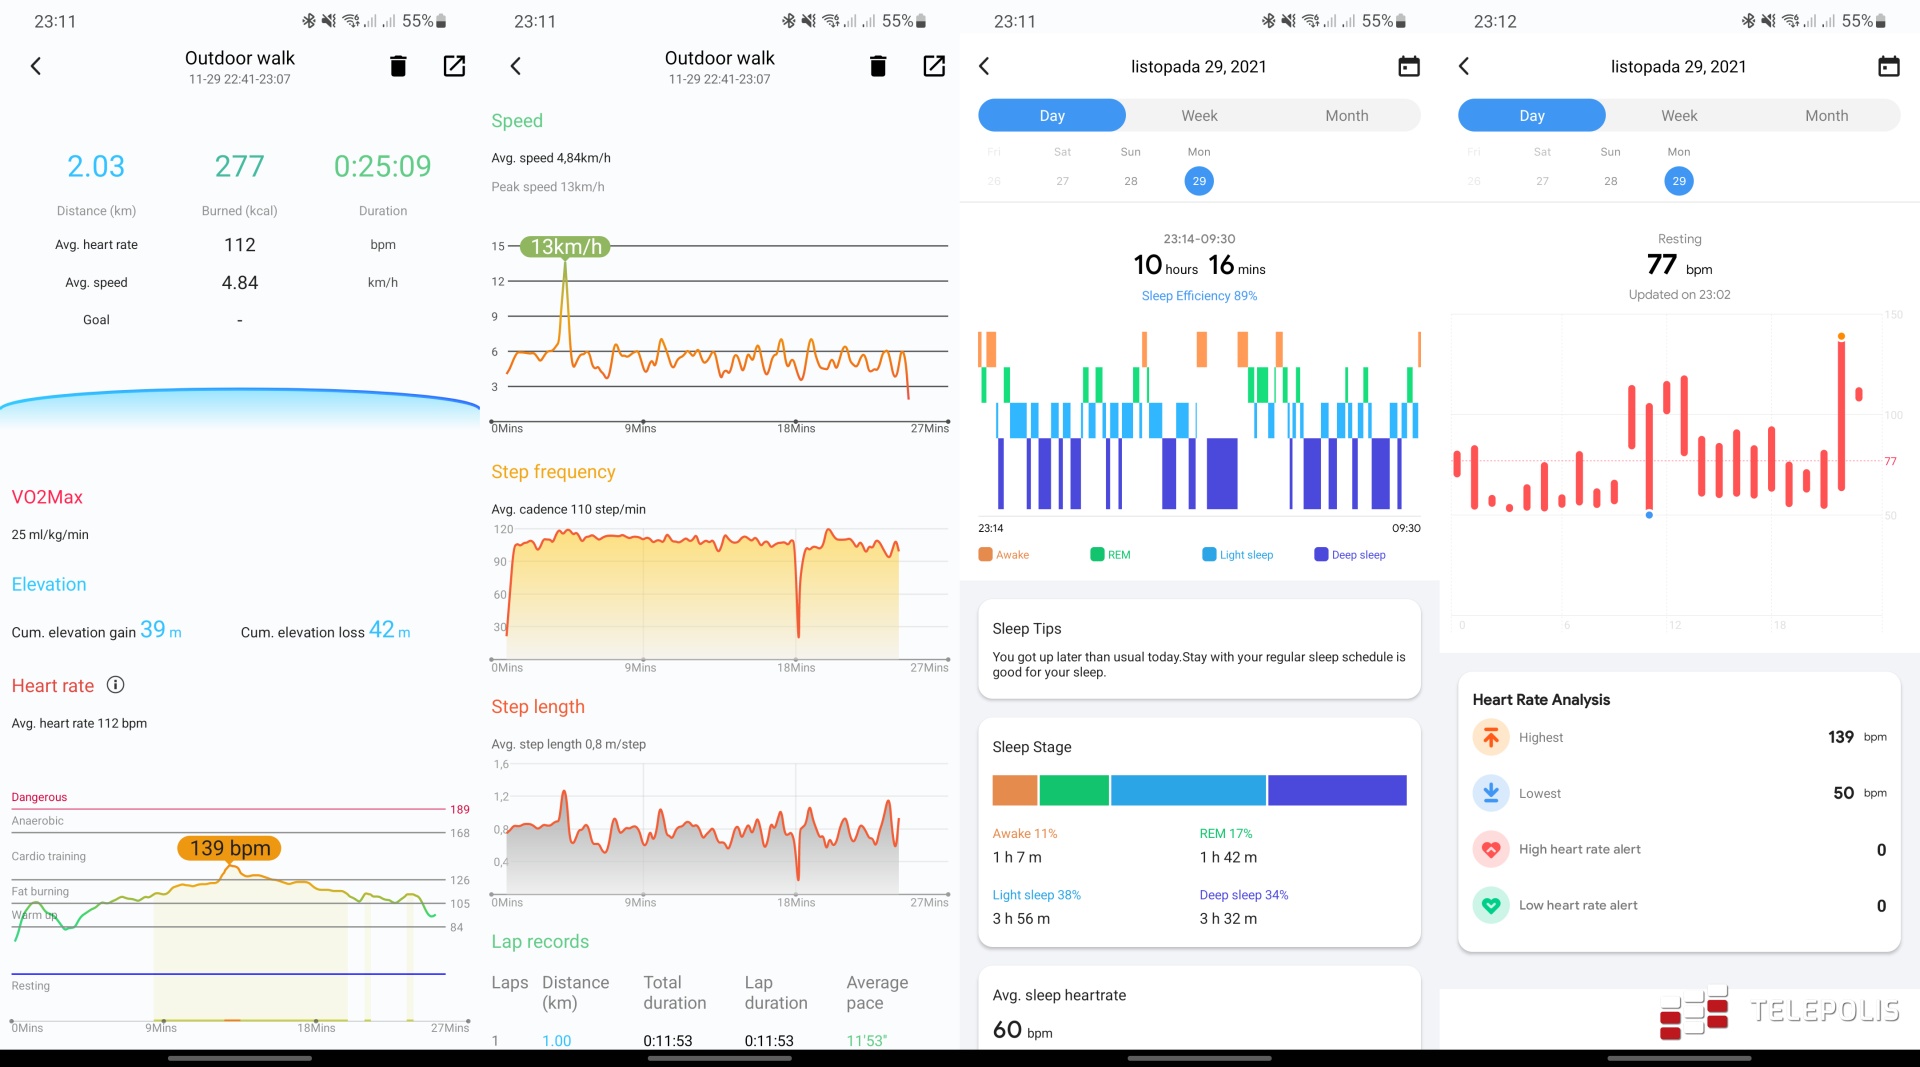Viewport: 1920px width, 1067px height.
Task: Switch sleep view to Month tab
Action: pyautogui.click(x=1346, y=115)
